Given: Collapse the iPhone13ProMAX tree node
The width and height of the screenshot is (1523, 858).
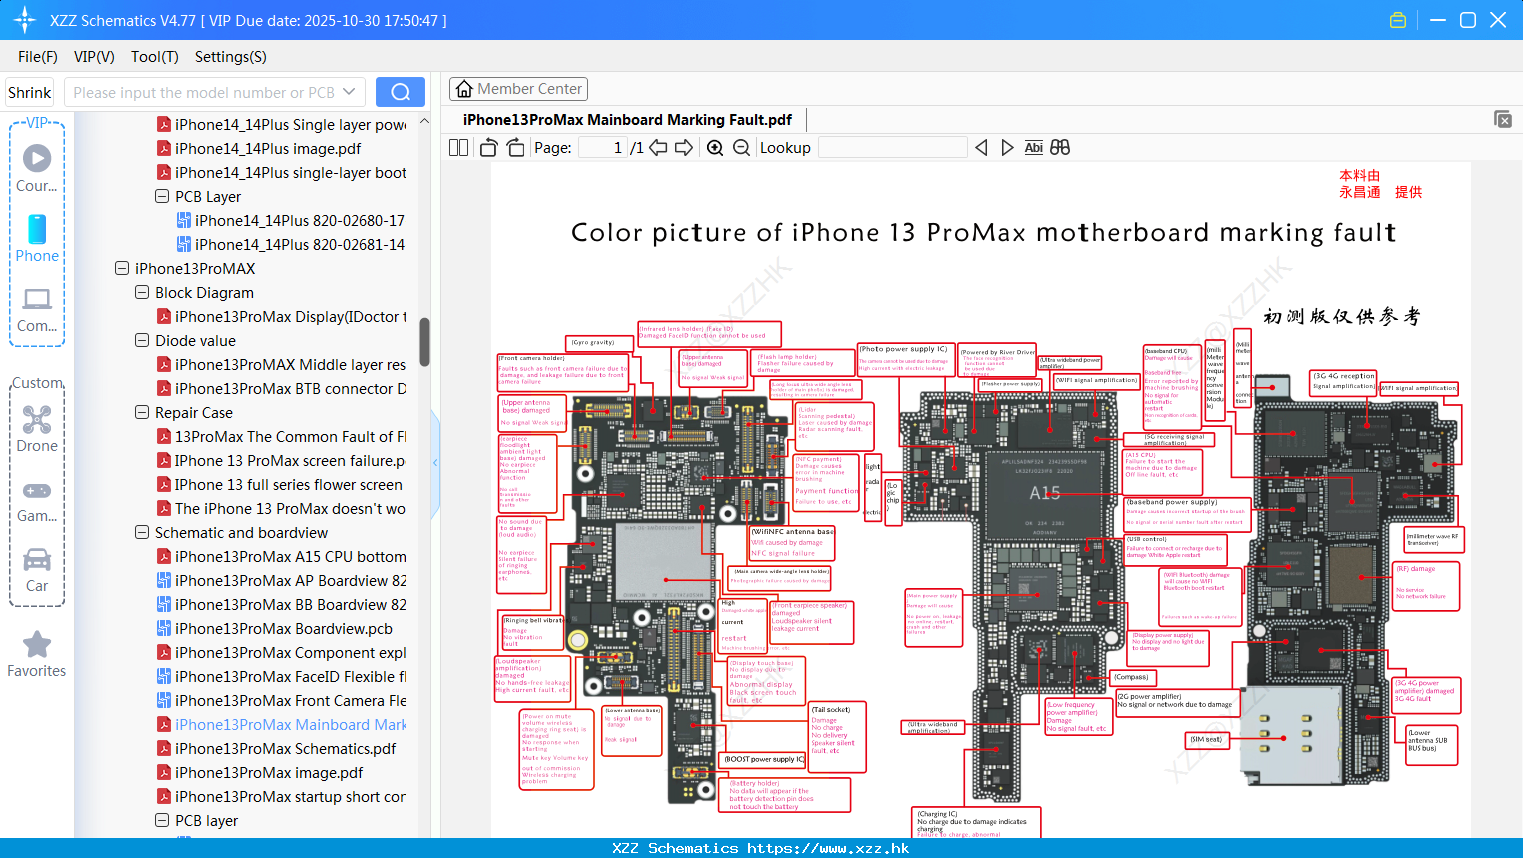Looking at the screenshot, I should click(x=122, y=268).
